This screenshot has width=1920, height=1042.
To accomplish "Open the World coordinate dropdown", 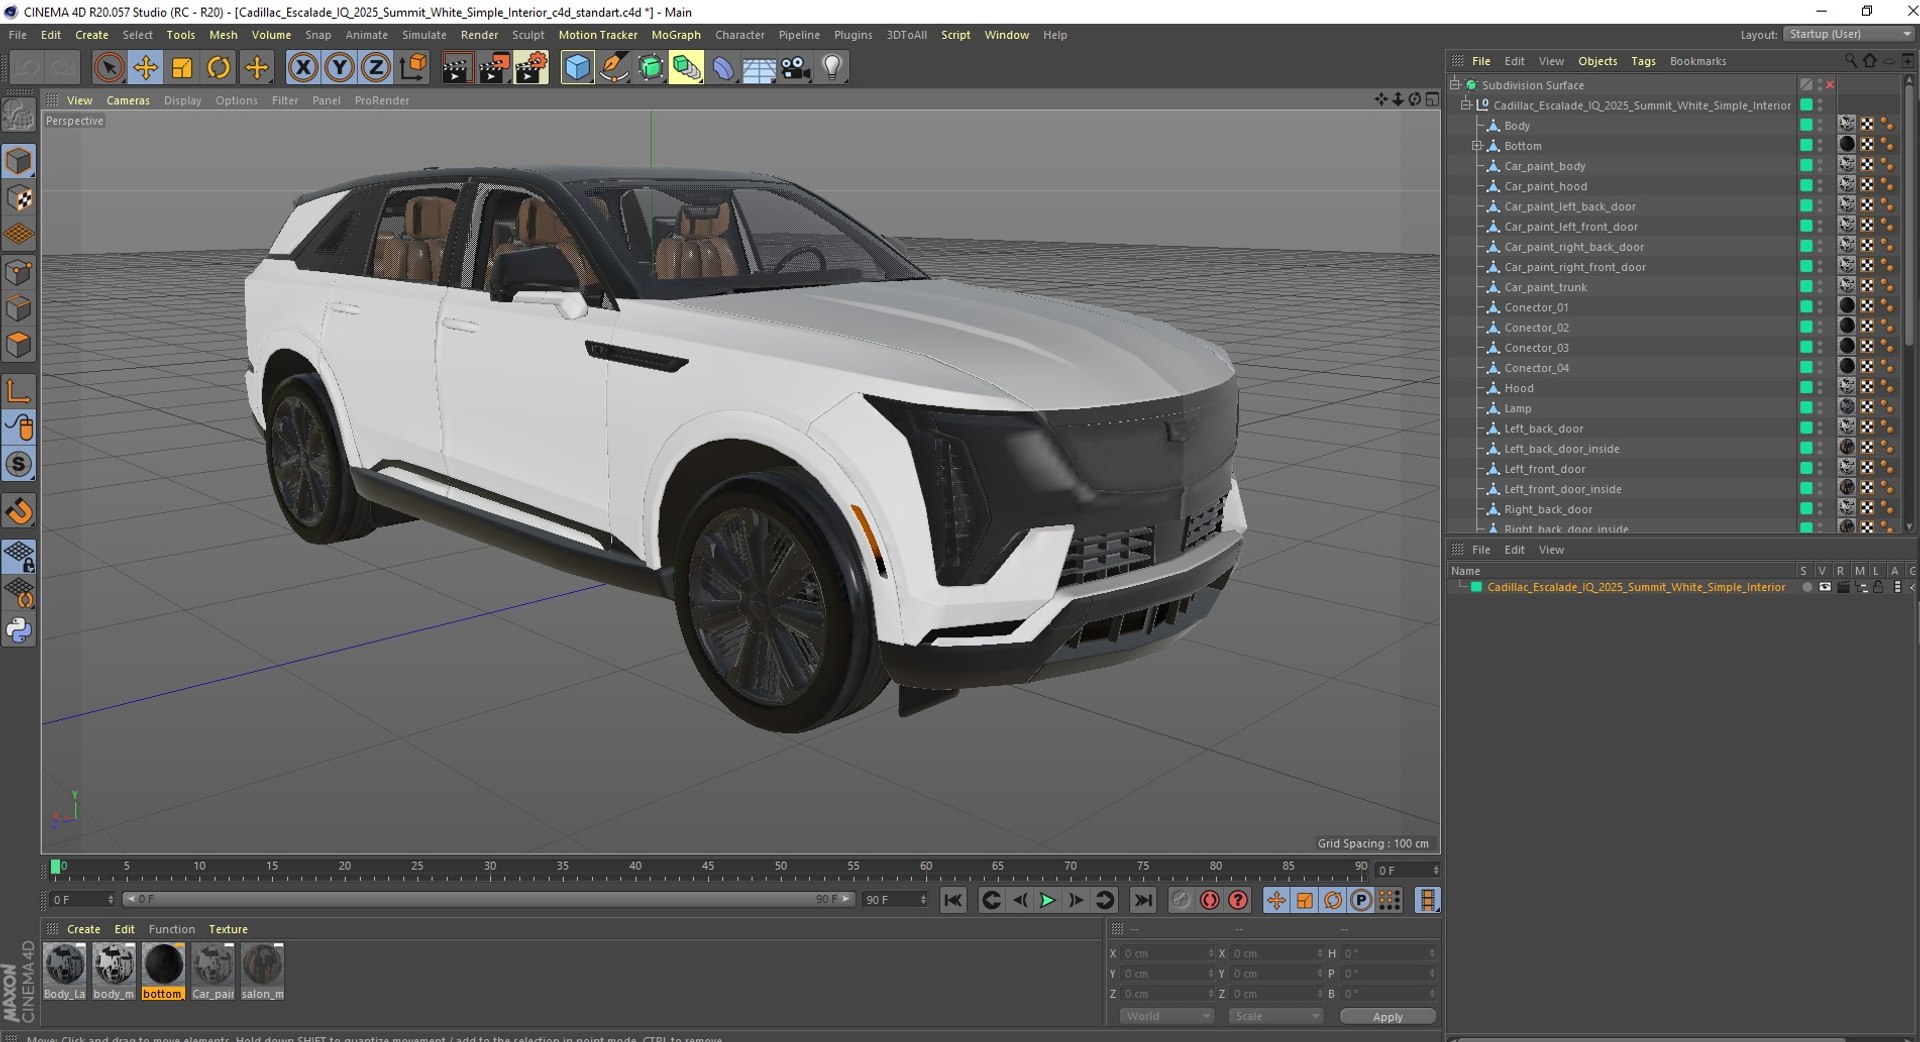I will (x=1166, y=1016).
